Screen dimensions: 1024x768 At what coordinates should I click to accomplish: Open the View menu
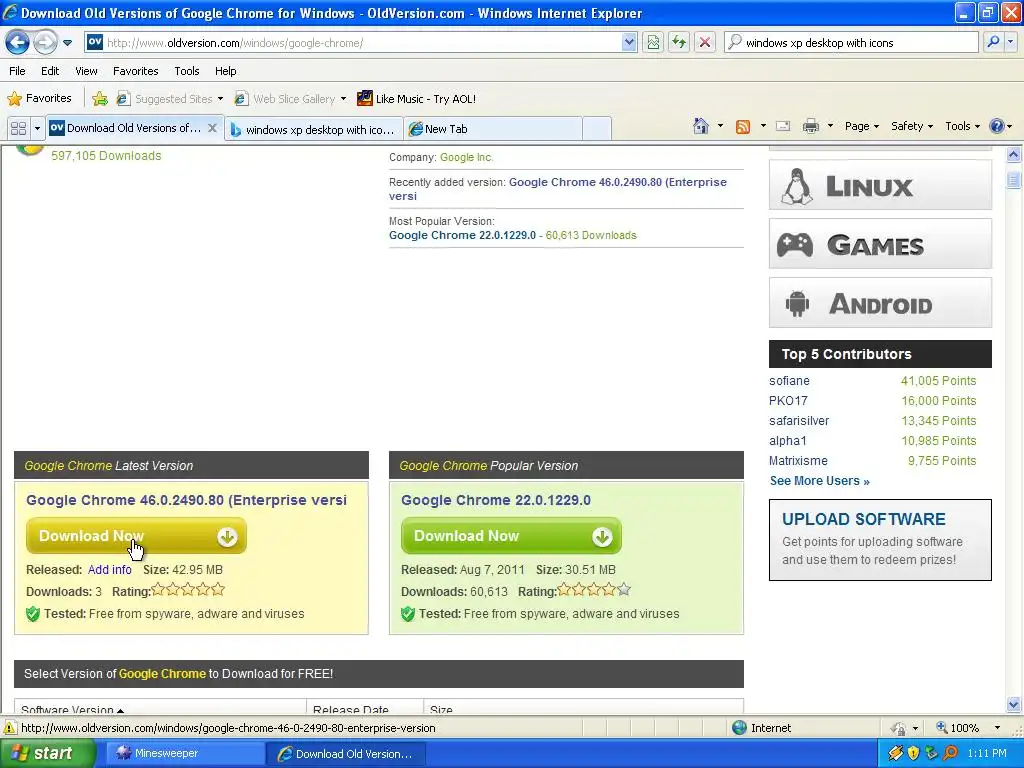coord(86,71)
